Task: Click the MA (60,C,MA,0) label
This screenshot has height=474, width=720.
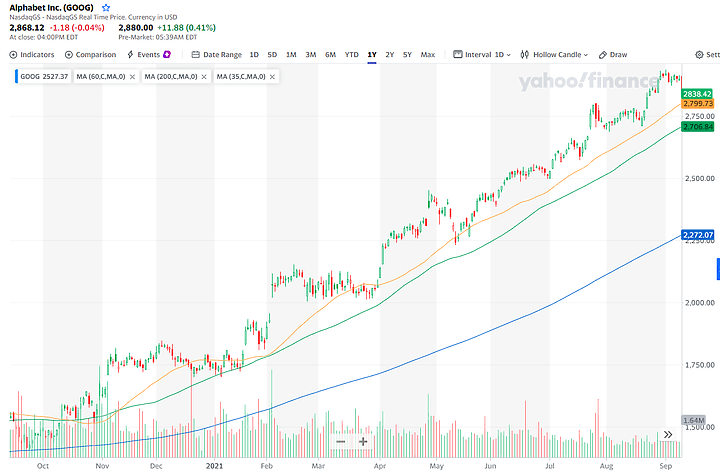Action: pos(101,77)
